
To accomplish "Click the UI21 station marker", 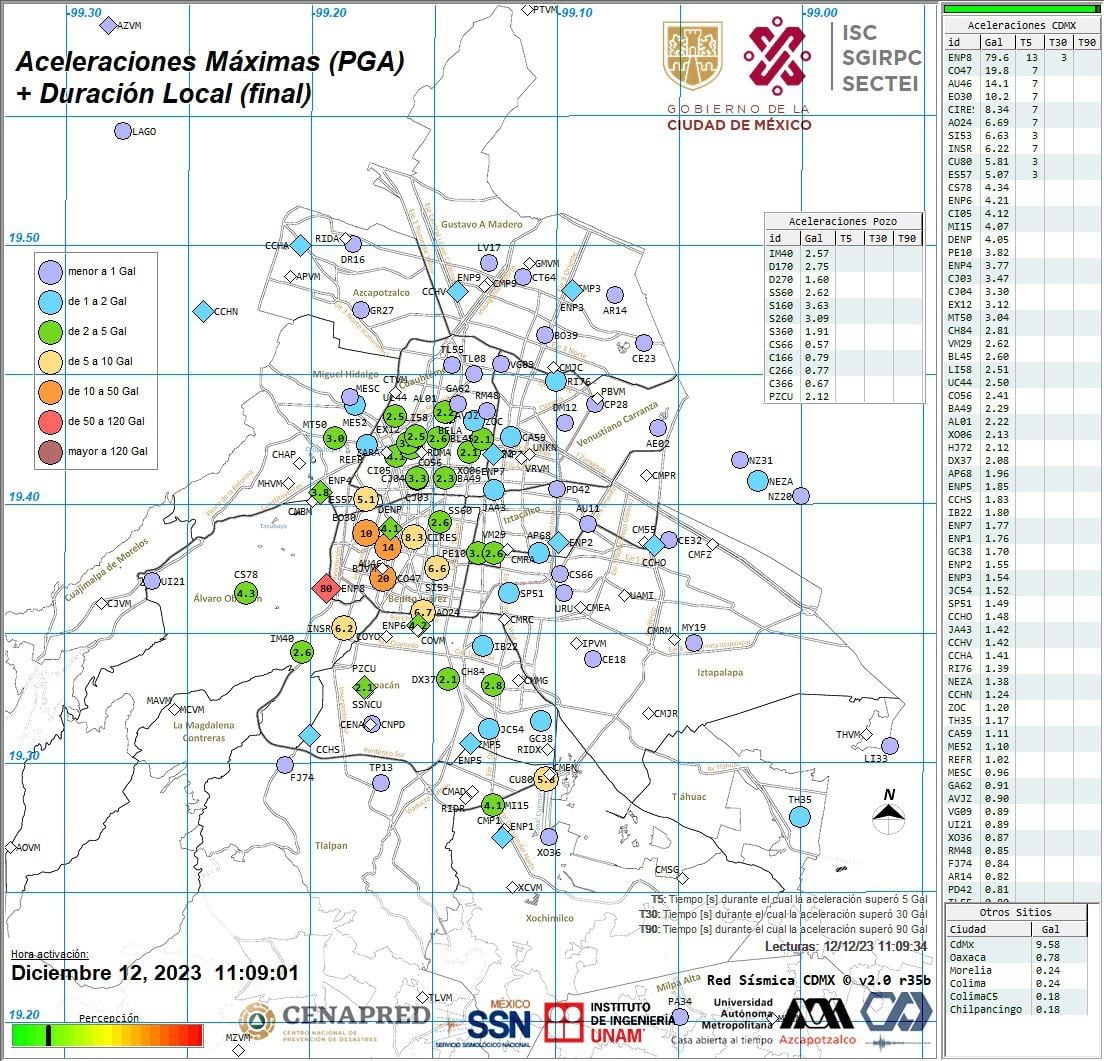I will point(151,581).
